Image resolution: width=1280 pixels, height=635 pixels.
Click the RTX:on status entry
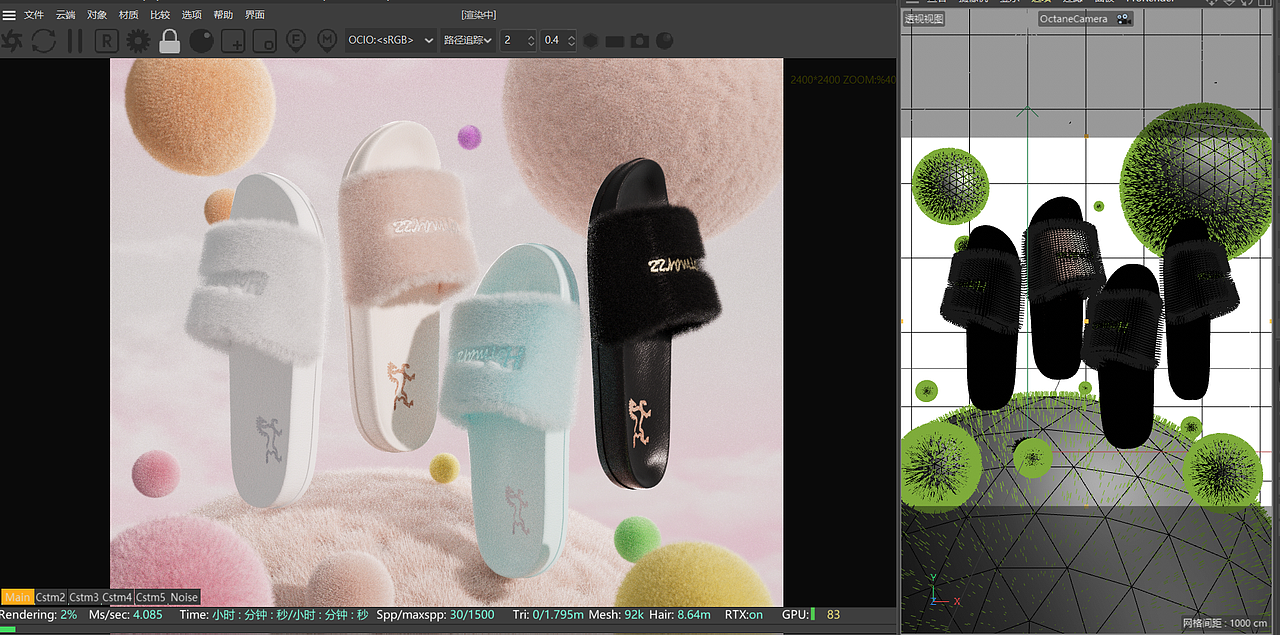coord(744,614)
